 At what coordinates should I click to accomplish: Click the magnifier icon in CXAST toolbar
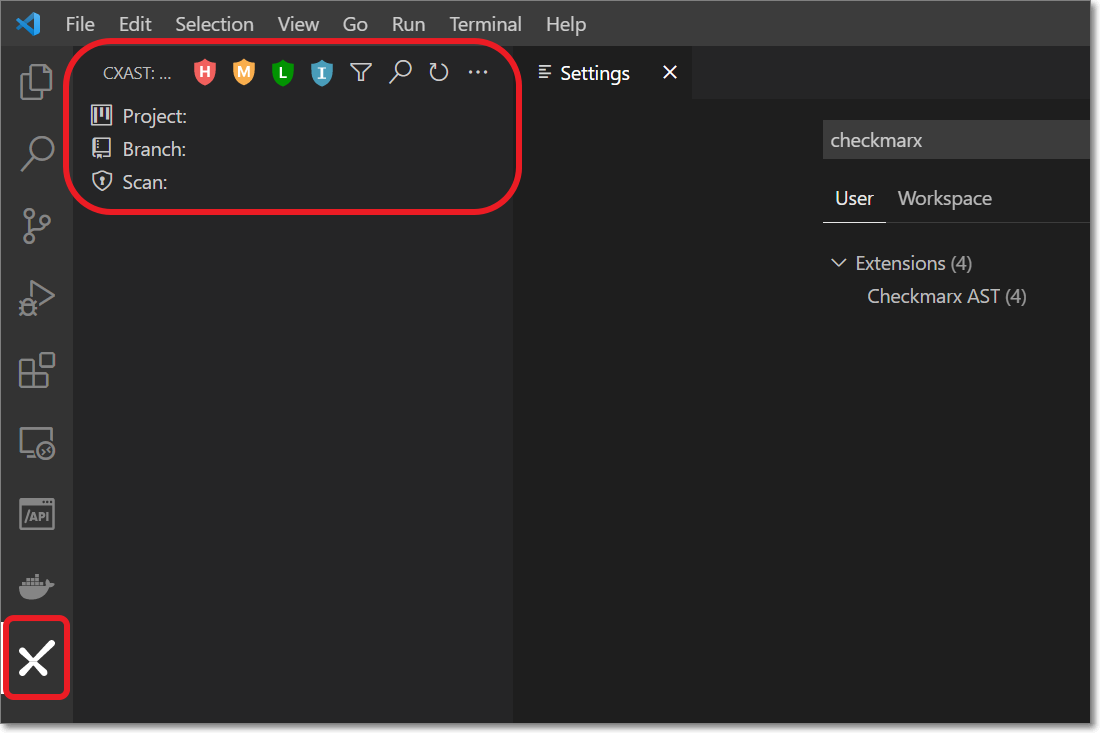400,72
